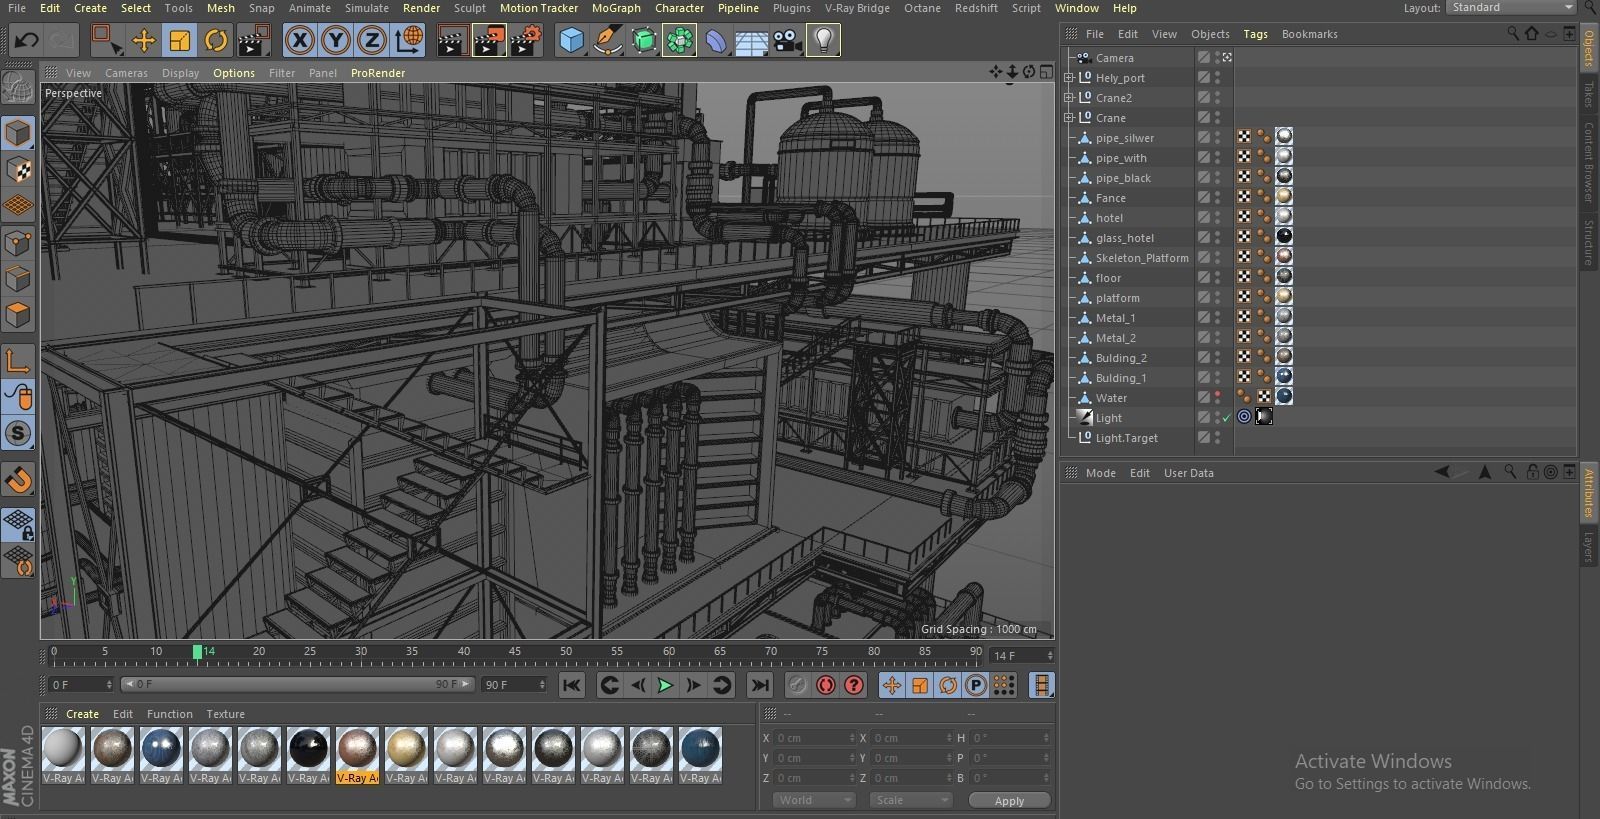
Task: Add a Light object bulb icon
Action: point(823,41)
